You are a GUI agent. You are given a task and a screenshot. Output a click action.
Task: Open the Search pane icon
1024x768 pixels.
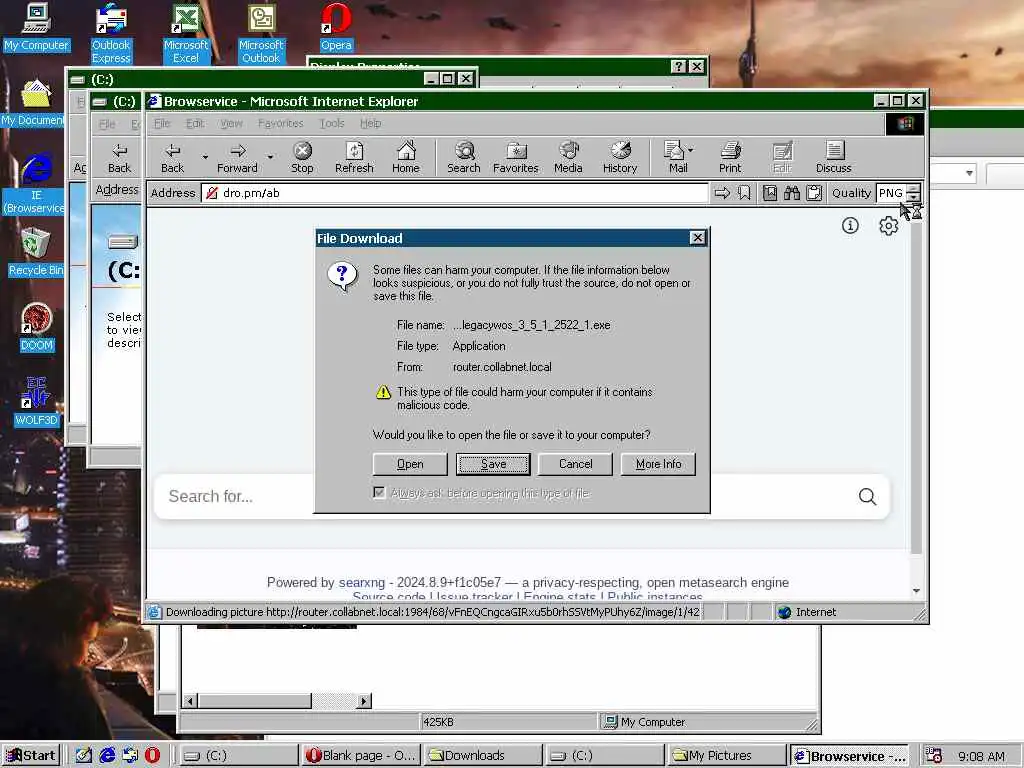(x=464, y=157)
